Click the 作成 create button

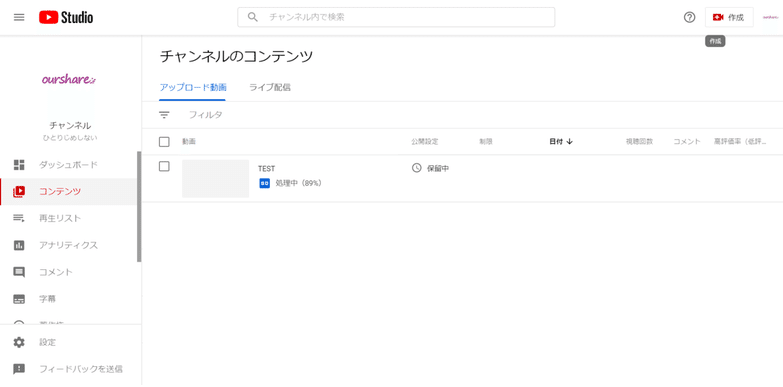click(x=729, y=17)
